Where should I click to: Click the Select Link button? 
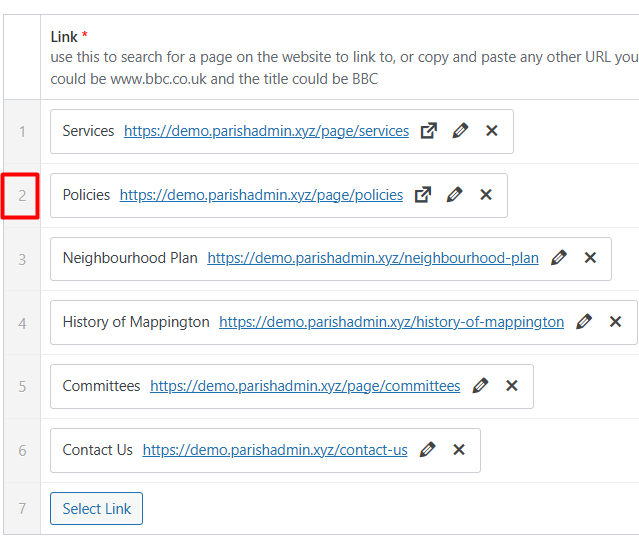pyautogui.click(x=97, y=509)
